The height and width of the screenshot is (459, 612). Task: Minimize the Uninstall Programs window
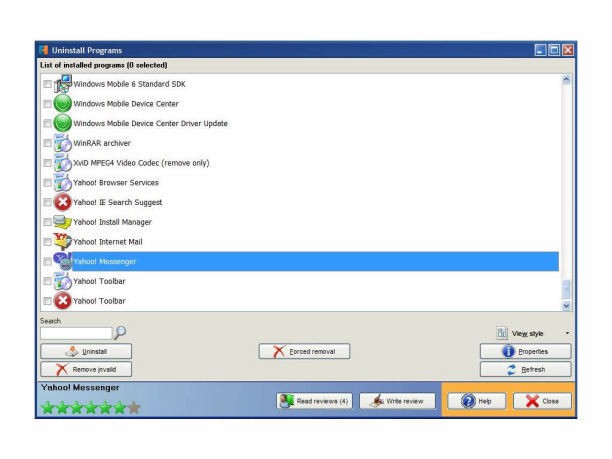[540, 50]
